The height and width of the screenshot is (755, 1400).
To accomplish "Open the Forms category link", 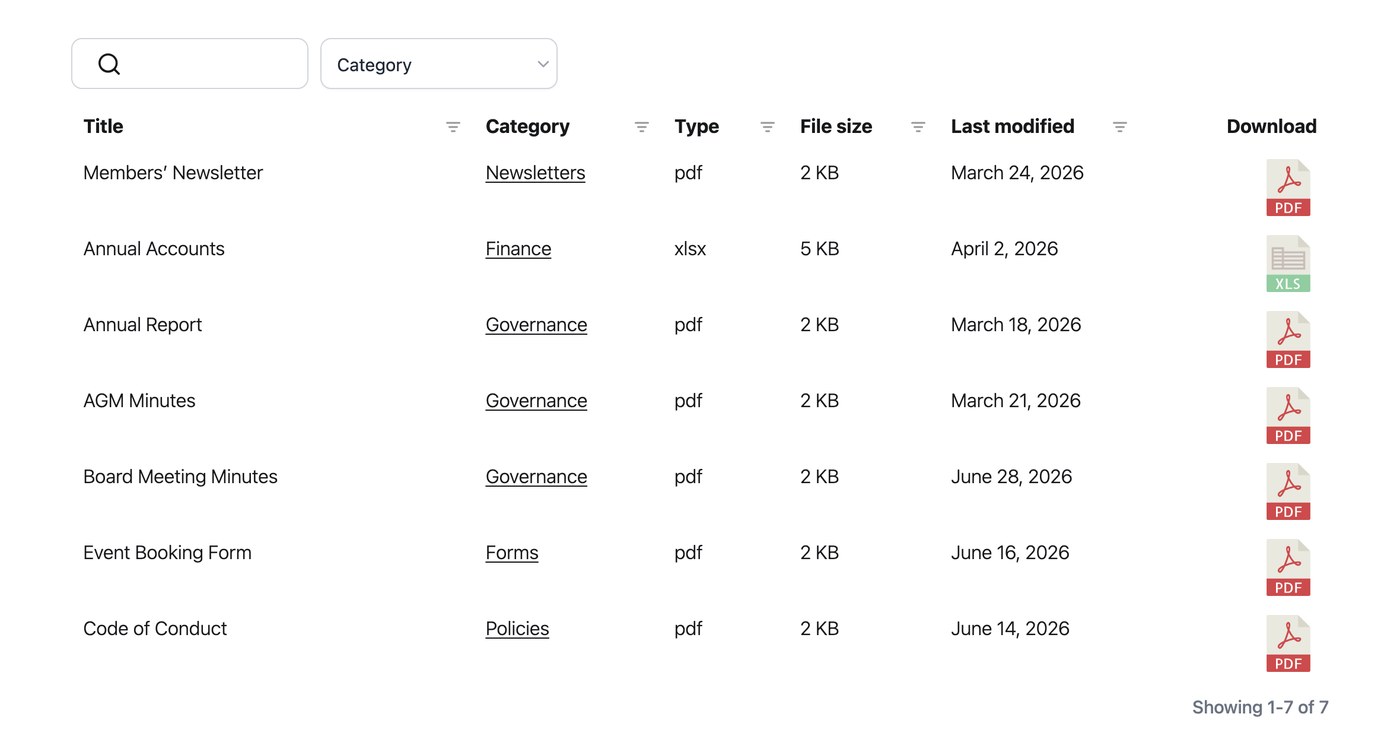I will (x=512, y=553).
